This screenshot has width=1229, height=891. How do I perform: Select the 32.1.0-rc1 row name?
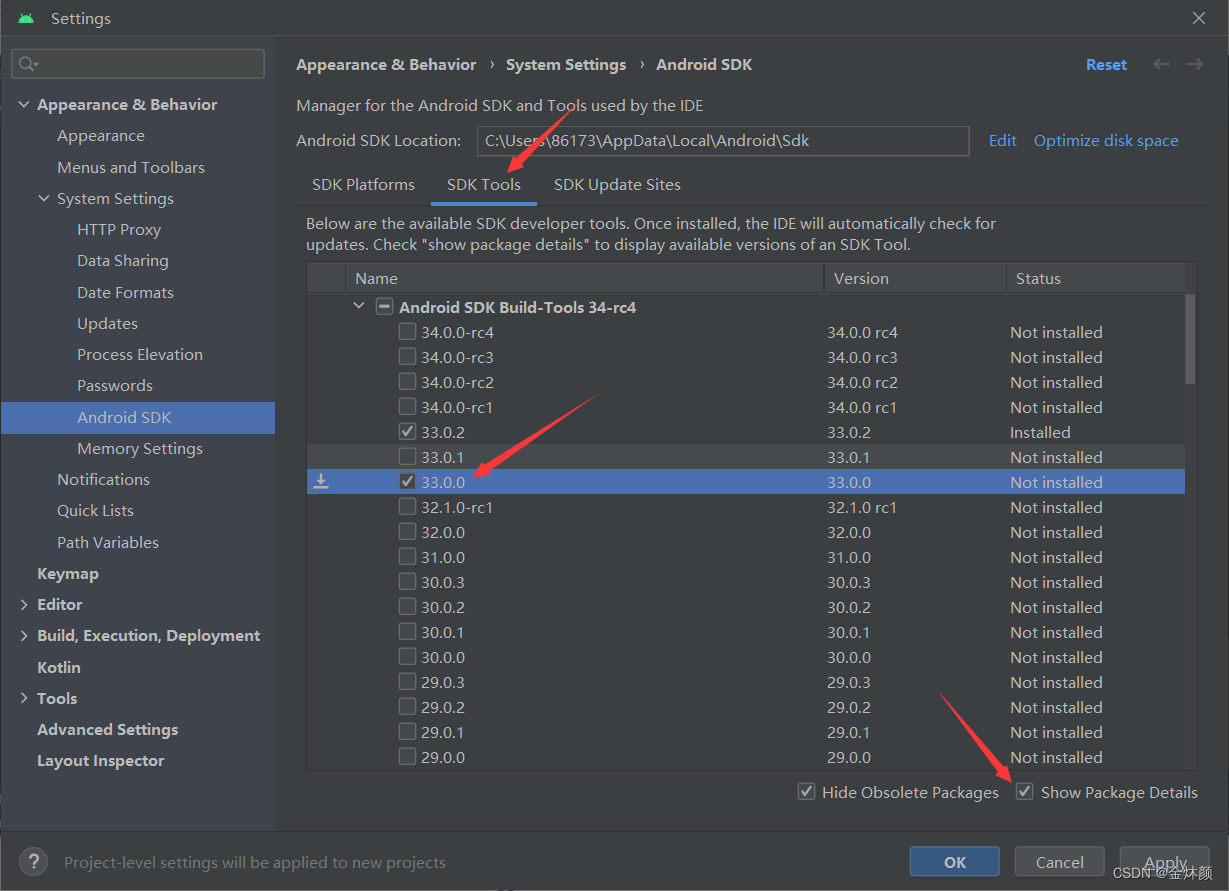coord(457,507)
